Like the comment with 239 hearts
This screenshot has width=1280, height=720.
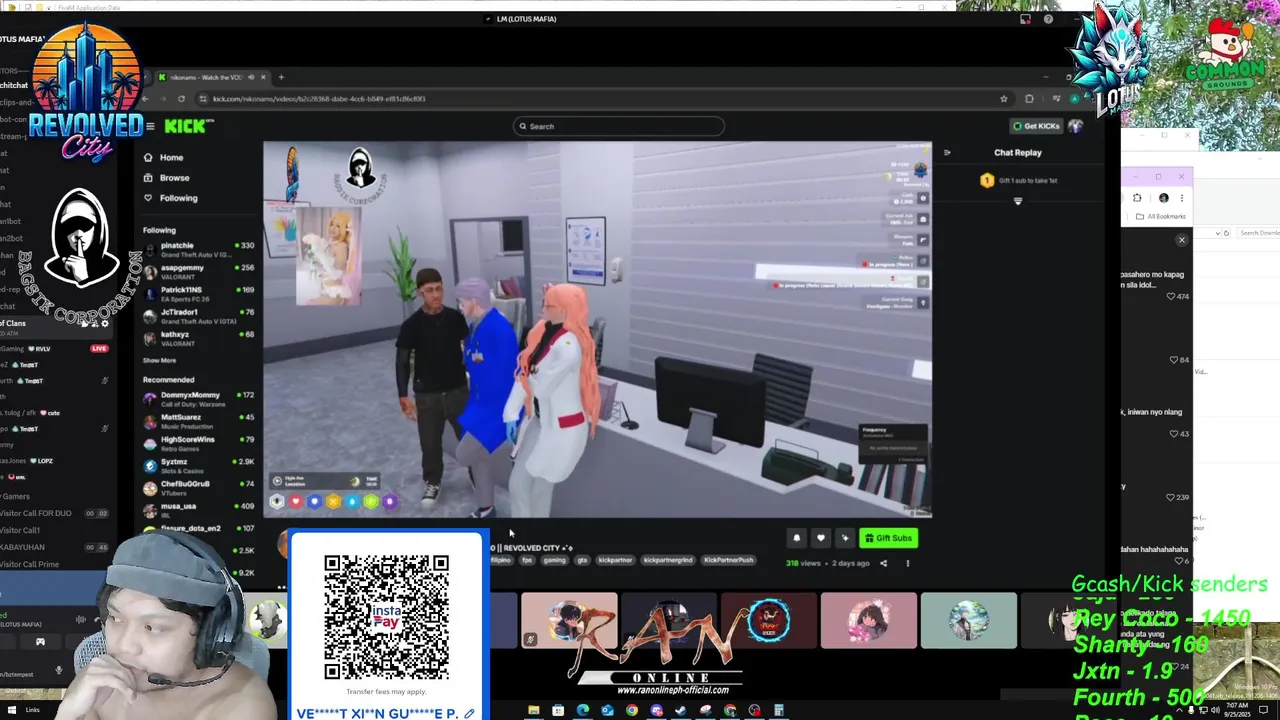click(x=1171, y=497)
